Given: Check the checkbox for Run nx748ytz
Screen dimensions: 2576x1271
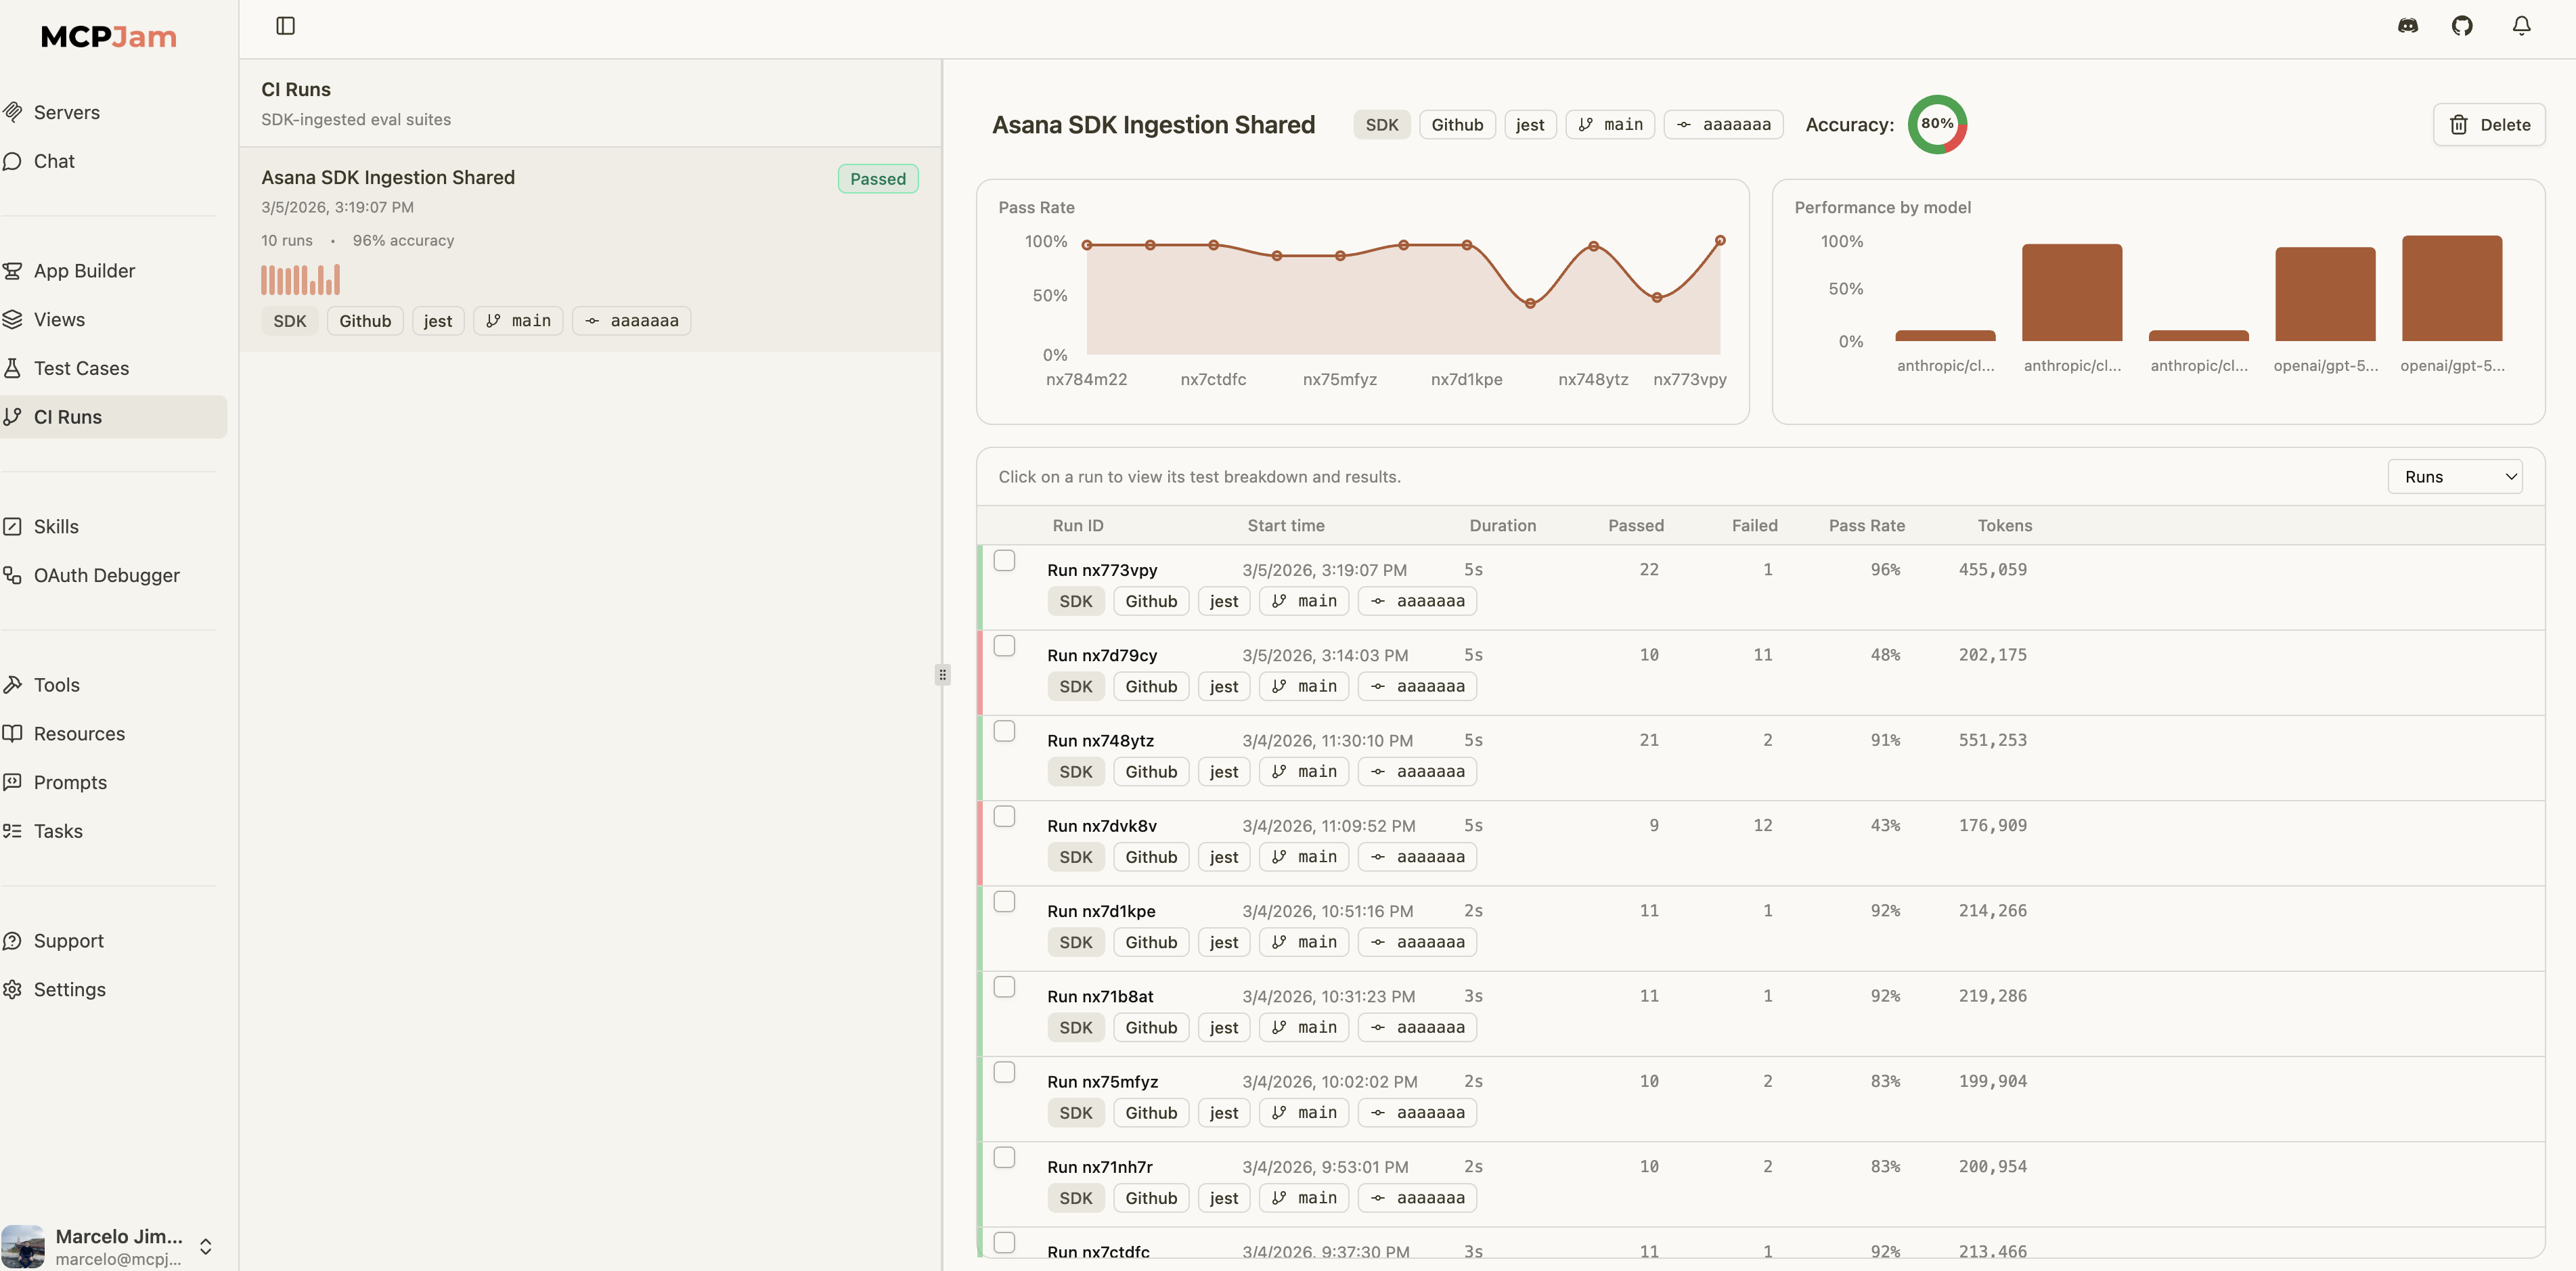Looking at the screenshot, I should pyautogui.click(x=1005, y=731).
